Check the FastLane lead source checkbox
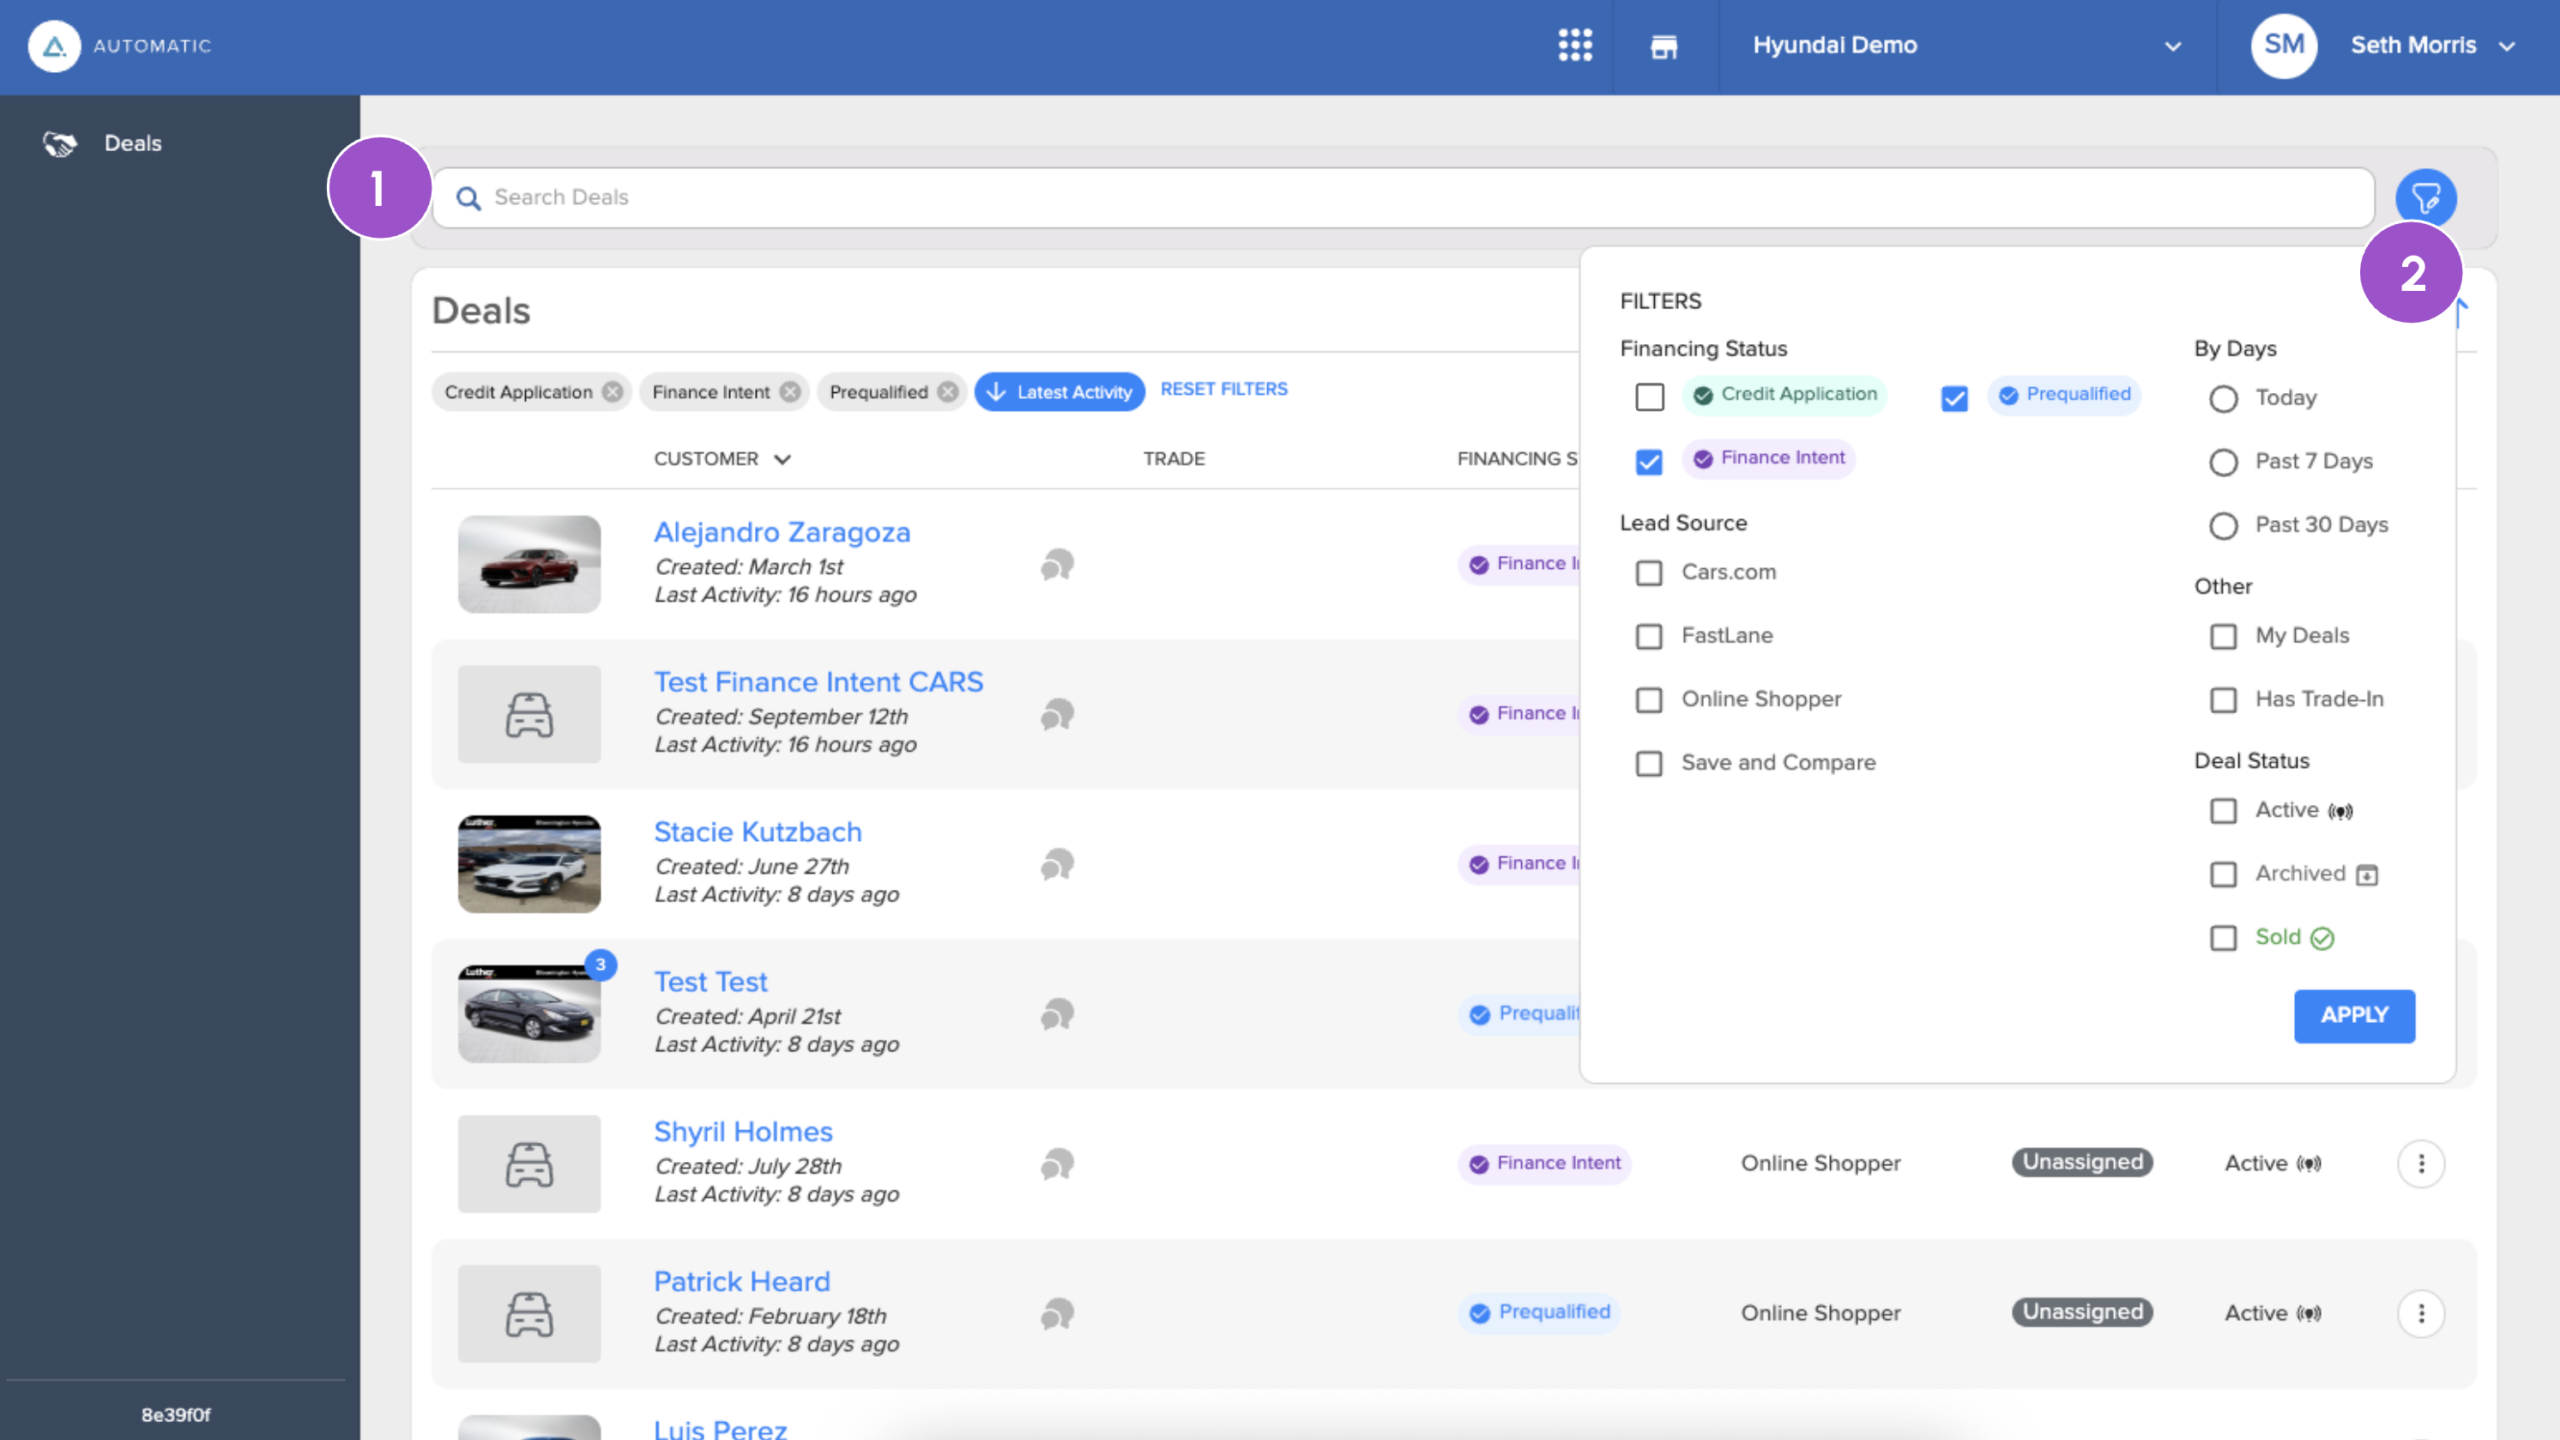 pos(1649,636)
